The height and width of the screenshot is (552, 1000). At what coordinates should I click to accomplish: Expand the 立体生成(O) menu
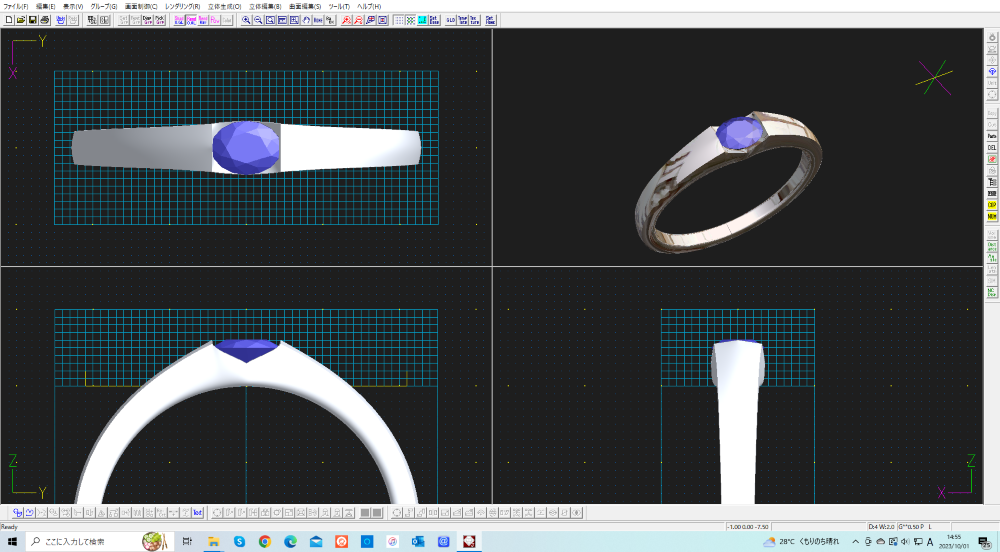click(224, 6)
